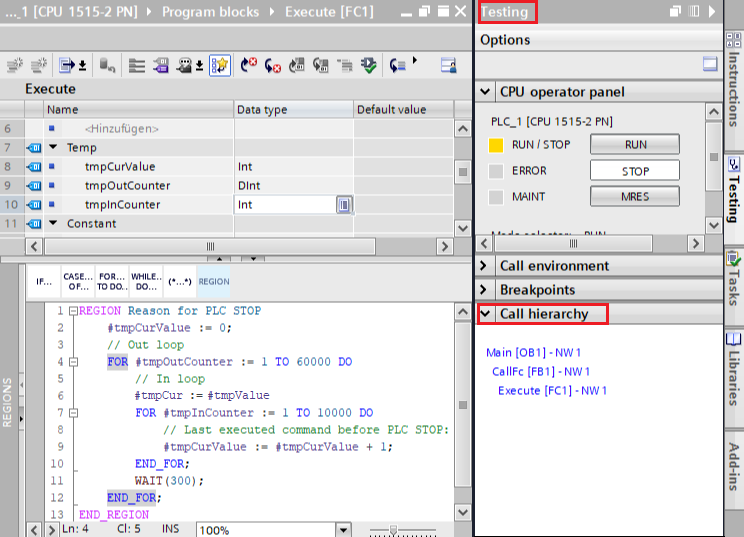Click the purple tag operands toolbar icon

click(161, 65)
